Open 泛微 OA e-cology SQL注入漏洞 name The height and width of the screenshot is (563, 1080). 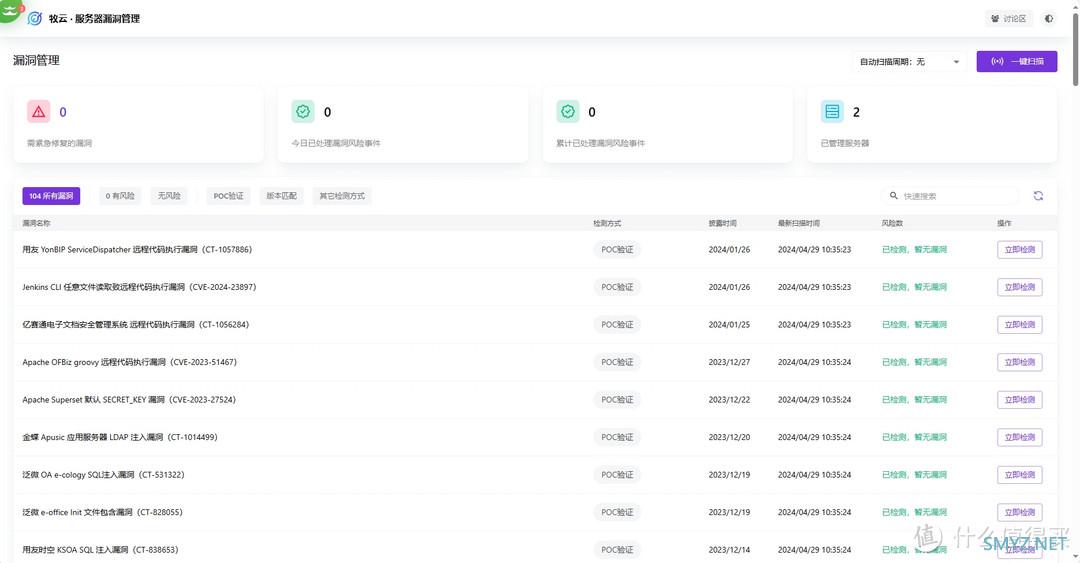(x=103, y=475)
